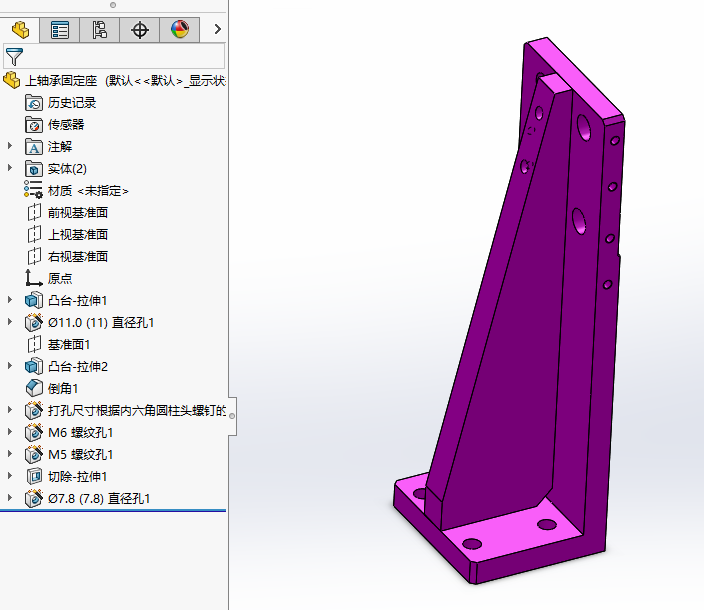The height and width of the screenshot is (610, 704).
Task: Click the 基准面1 plane icon
Action: 34,344
